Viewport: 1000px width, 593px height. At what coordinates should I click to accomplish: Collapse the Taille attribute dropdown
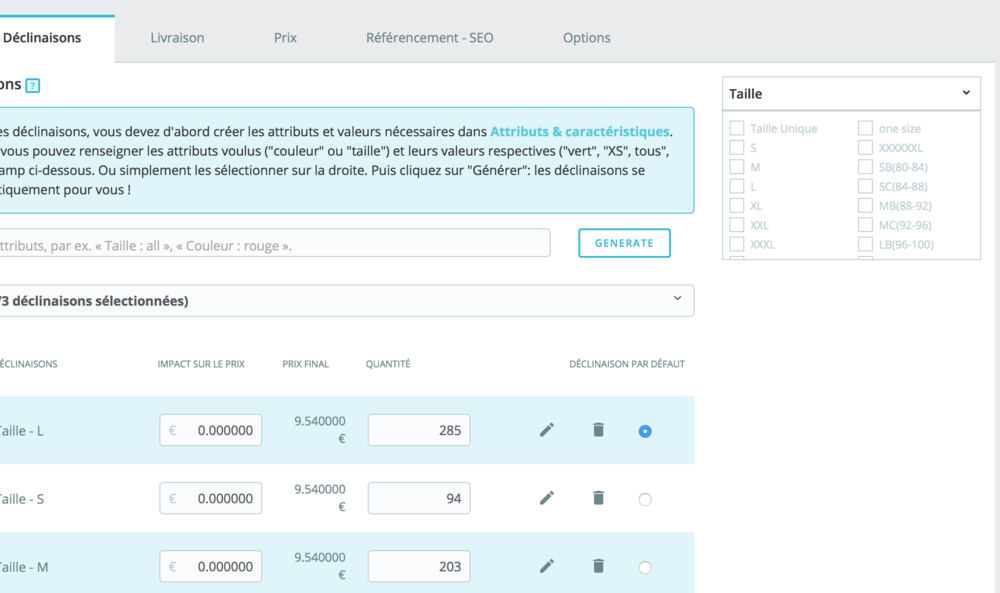click(851, 94)
